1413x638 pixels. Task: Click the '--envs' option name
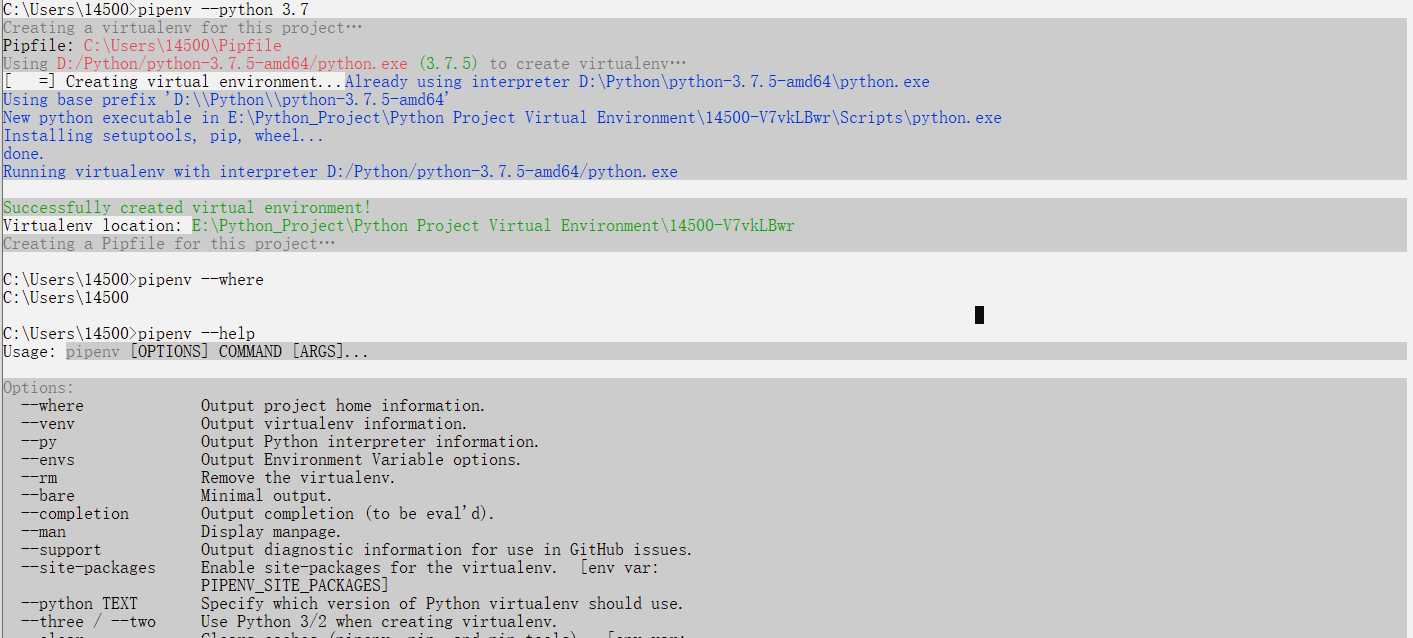tap(48, 460)
